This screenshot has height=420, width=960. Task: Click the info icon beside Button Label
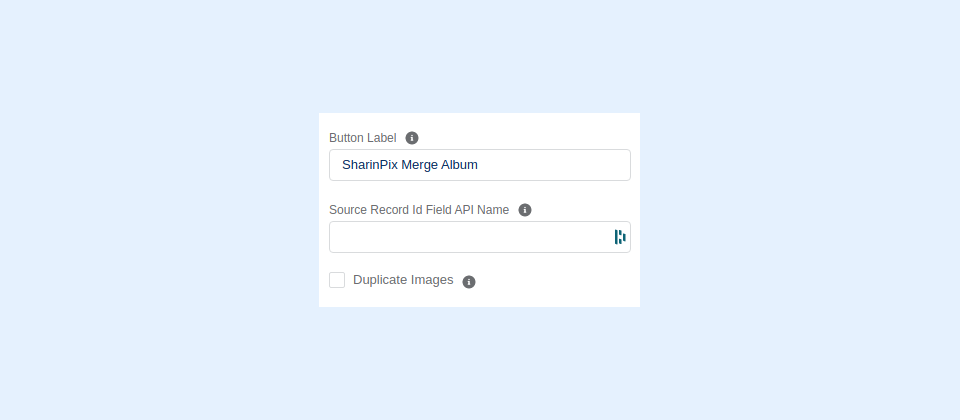412,138
